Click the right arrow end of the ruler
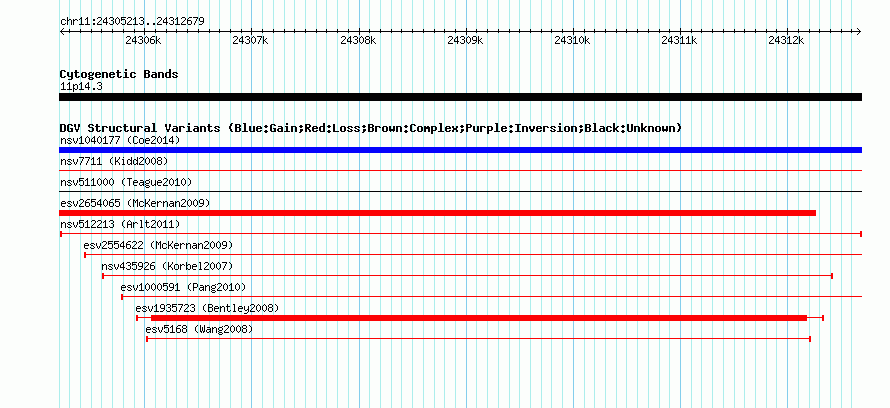This screenshot has width=890, height=408. 859,31
